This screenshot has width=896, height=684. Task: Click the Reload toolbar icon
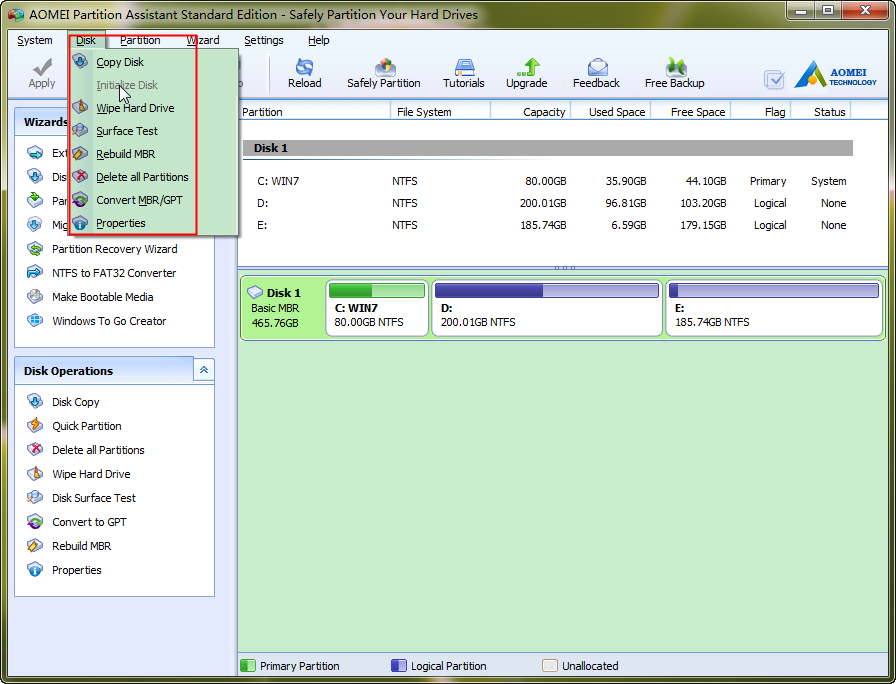(x=305, y=66)
